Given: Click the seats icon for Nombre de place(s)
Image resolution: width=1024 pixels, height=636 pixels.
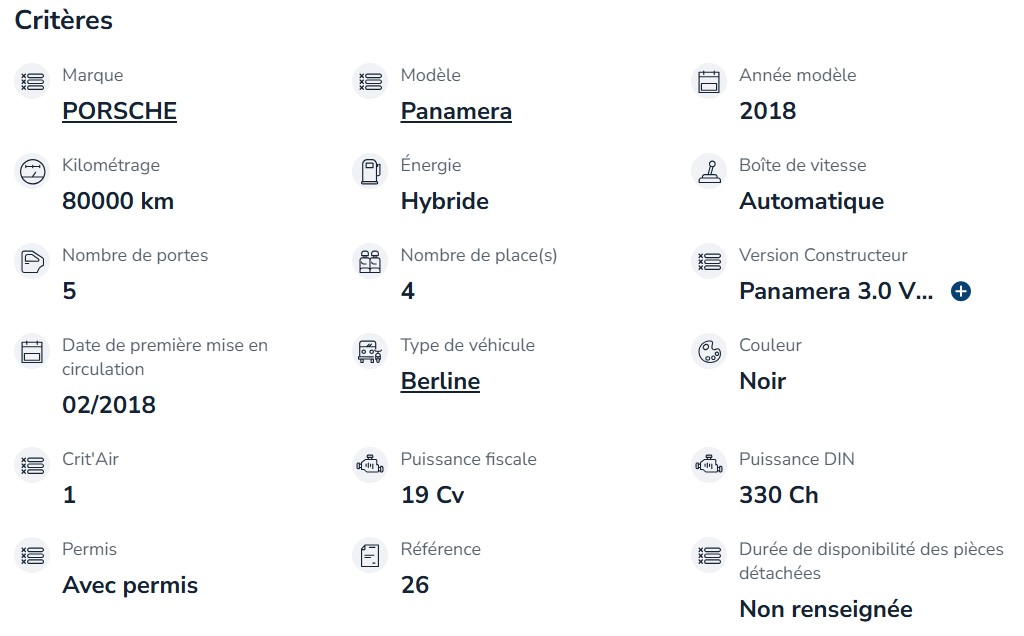Looking at the screenshot, I should pyautogui.click(x=370, y=262).
